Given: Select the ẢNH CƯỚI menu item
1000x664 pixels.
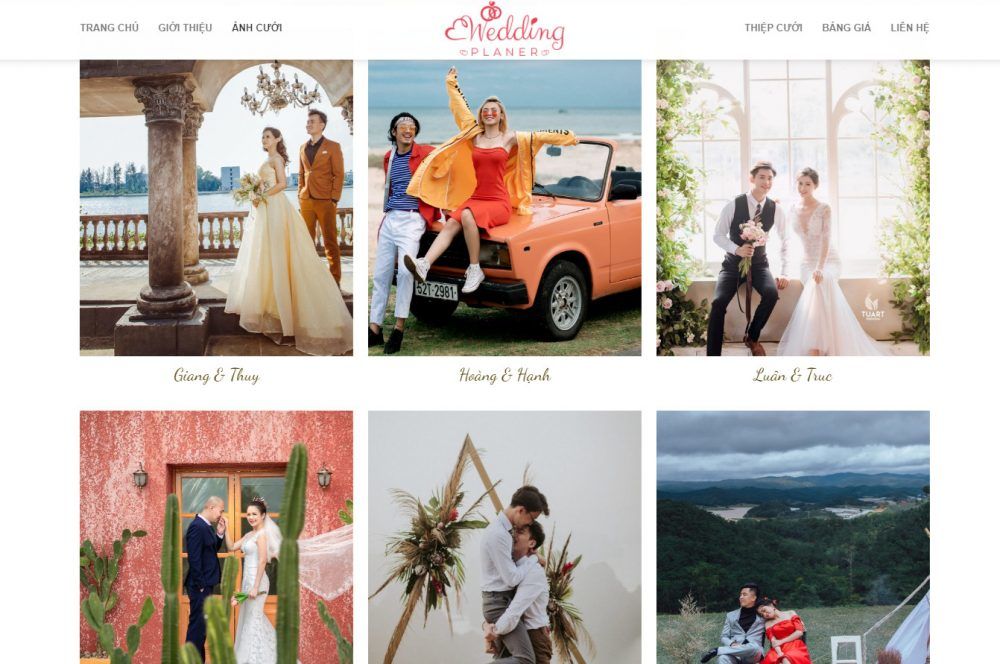Looking at the screenshot, I should pyautogui.click(x=256, y=27).
